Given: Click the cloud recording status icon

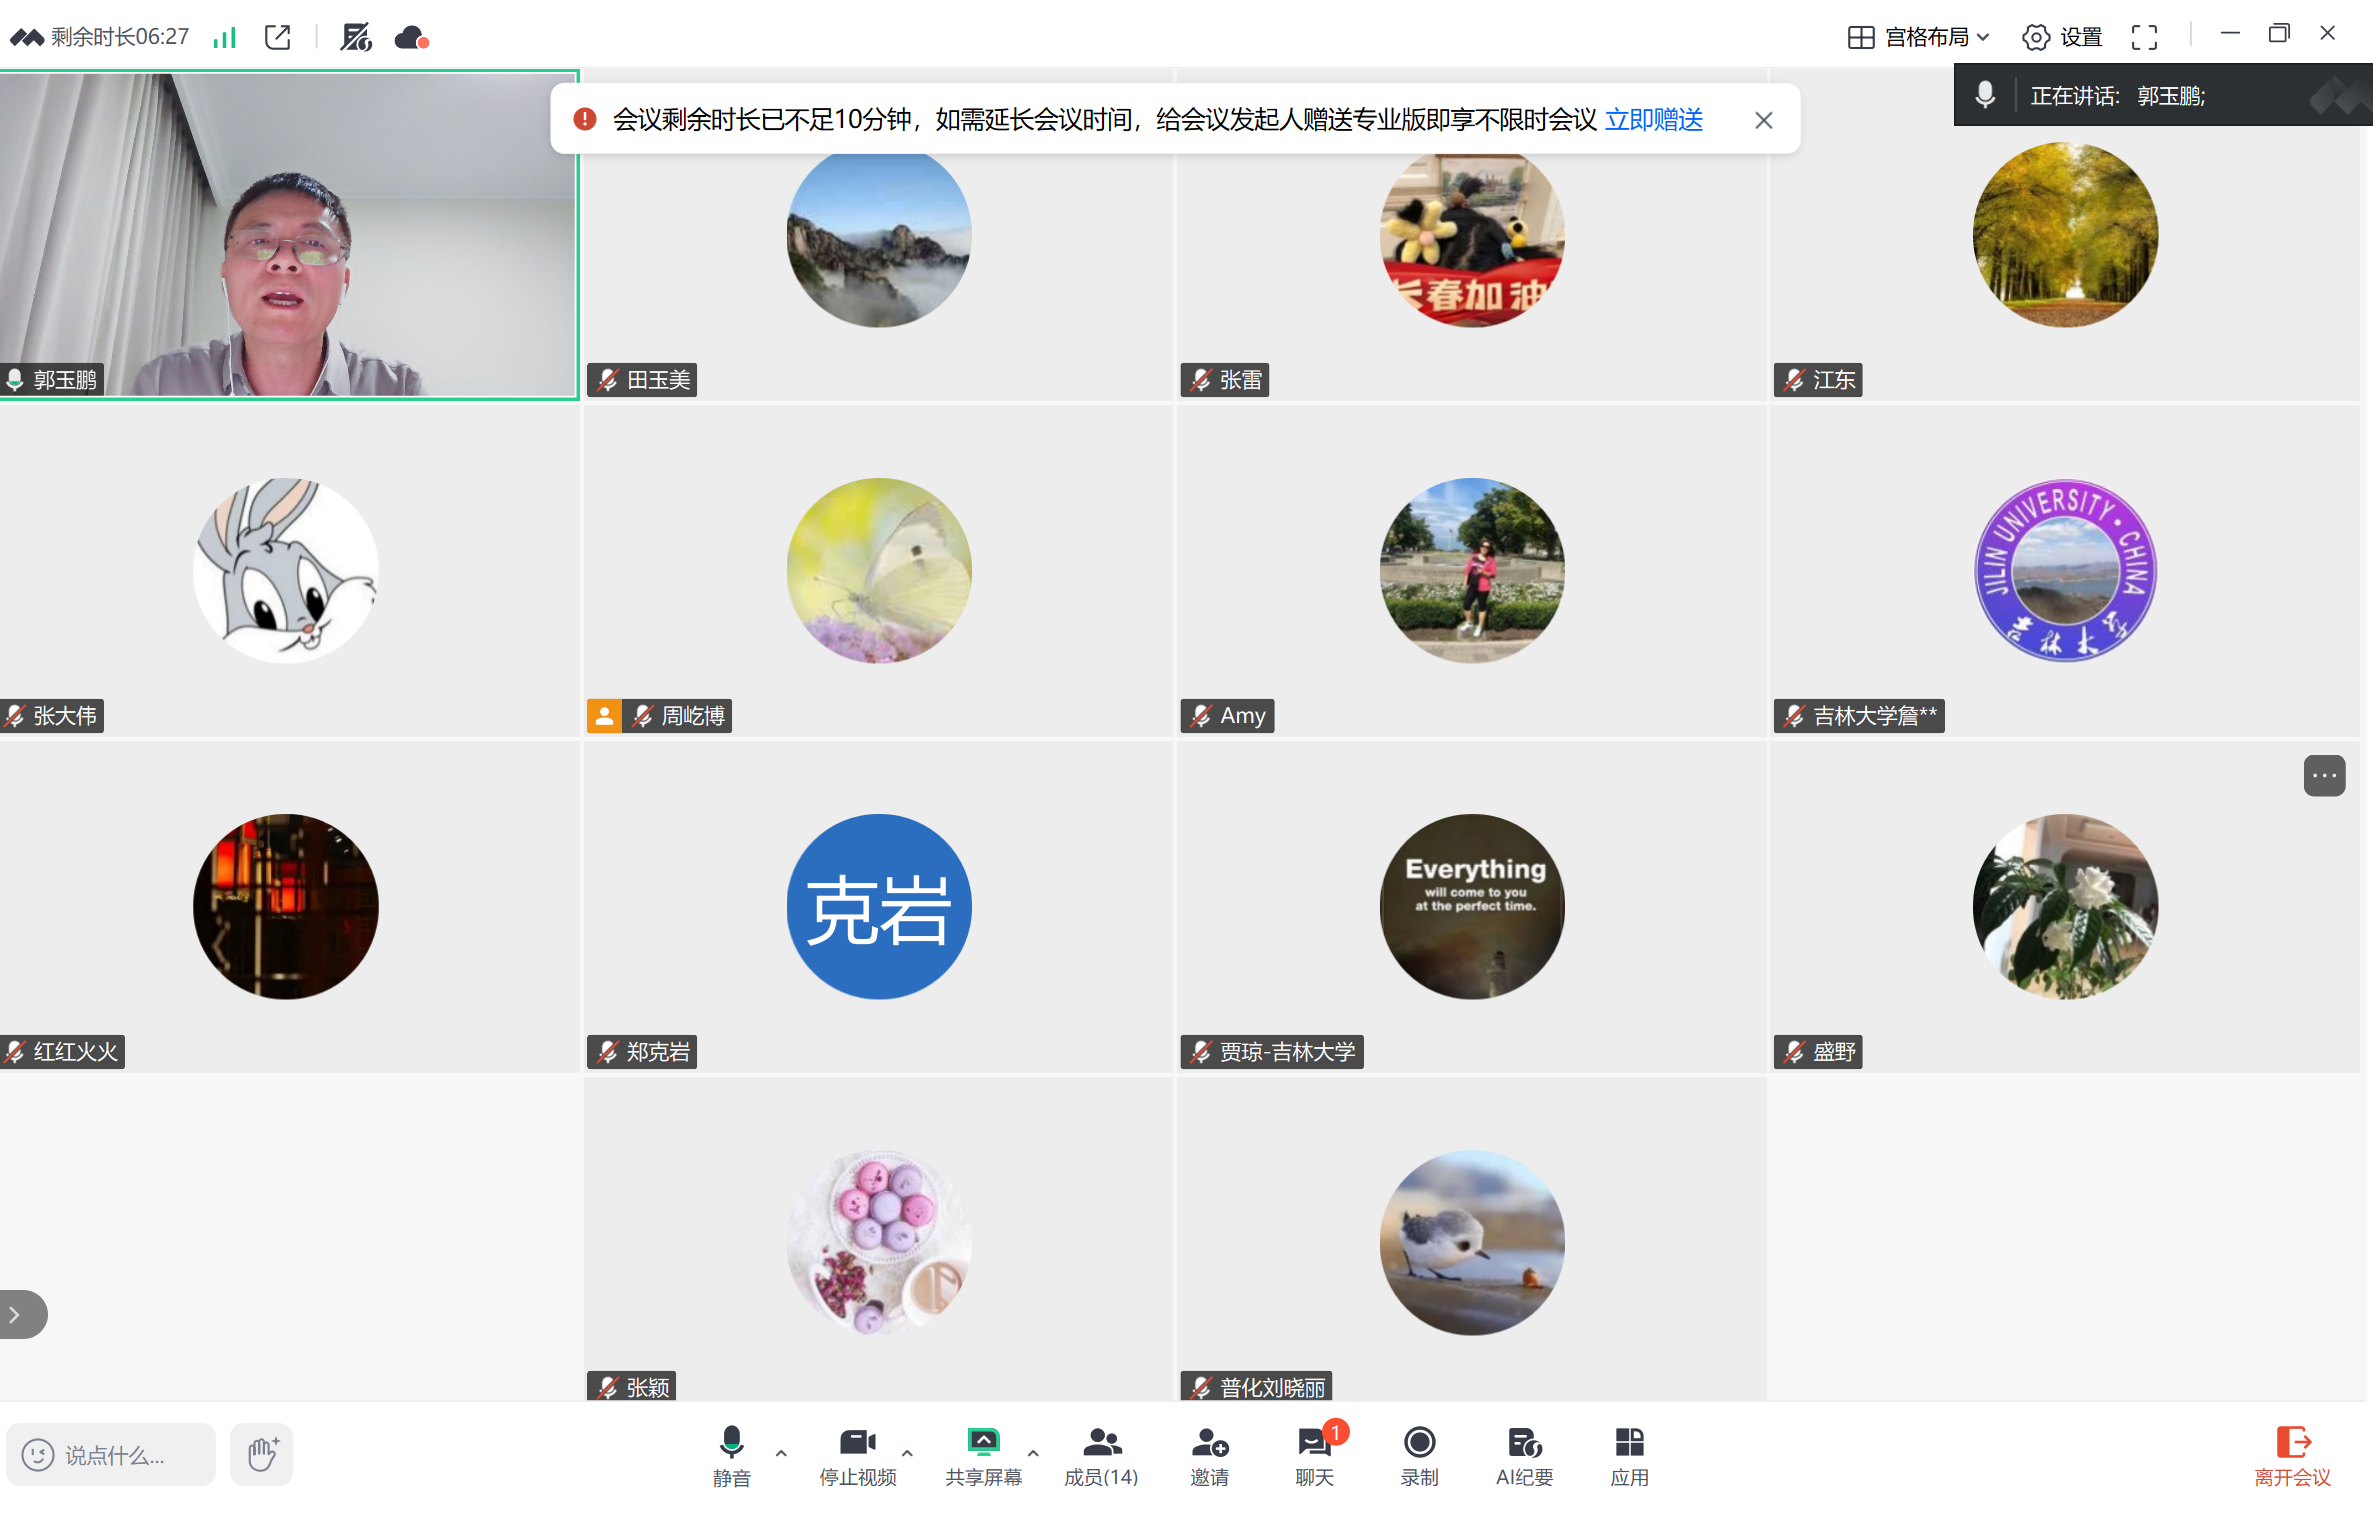Looking at the screenshot, I should (411, 38).
